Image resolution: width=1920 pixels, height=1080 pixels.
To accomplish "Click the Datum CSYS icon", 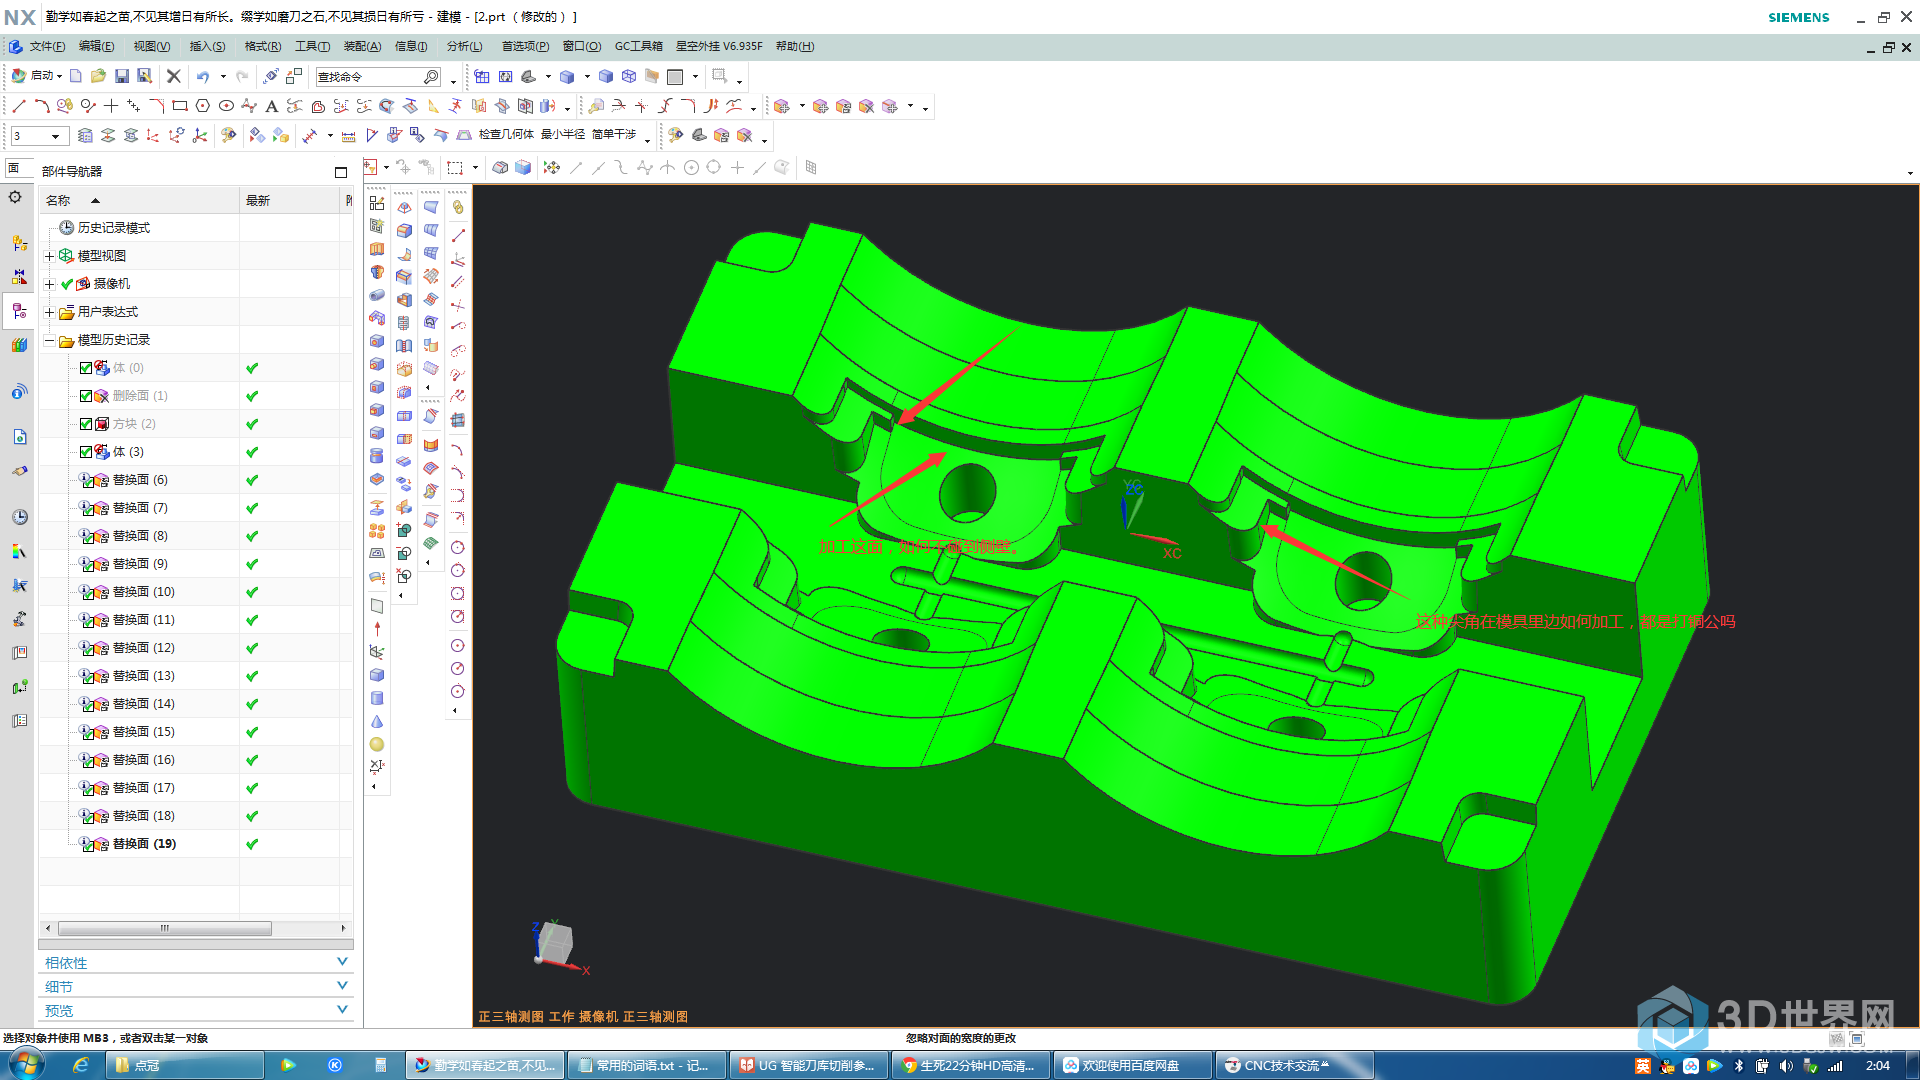I will point(377,651).
